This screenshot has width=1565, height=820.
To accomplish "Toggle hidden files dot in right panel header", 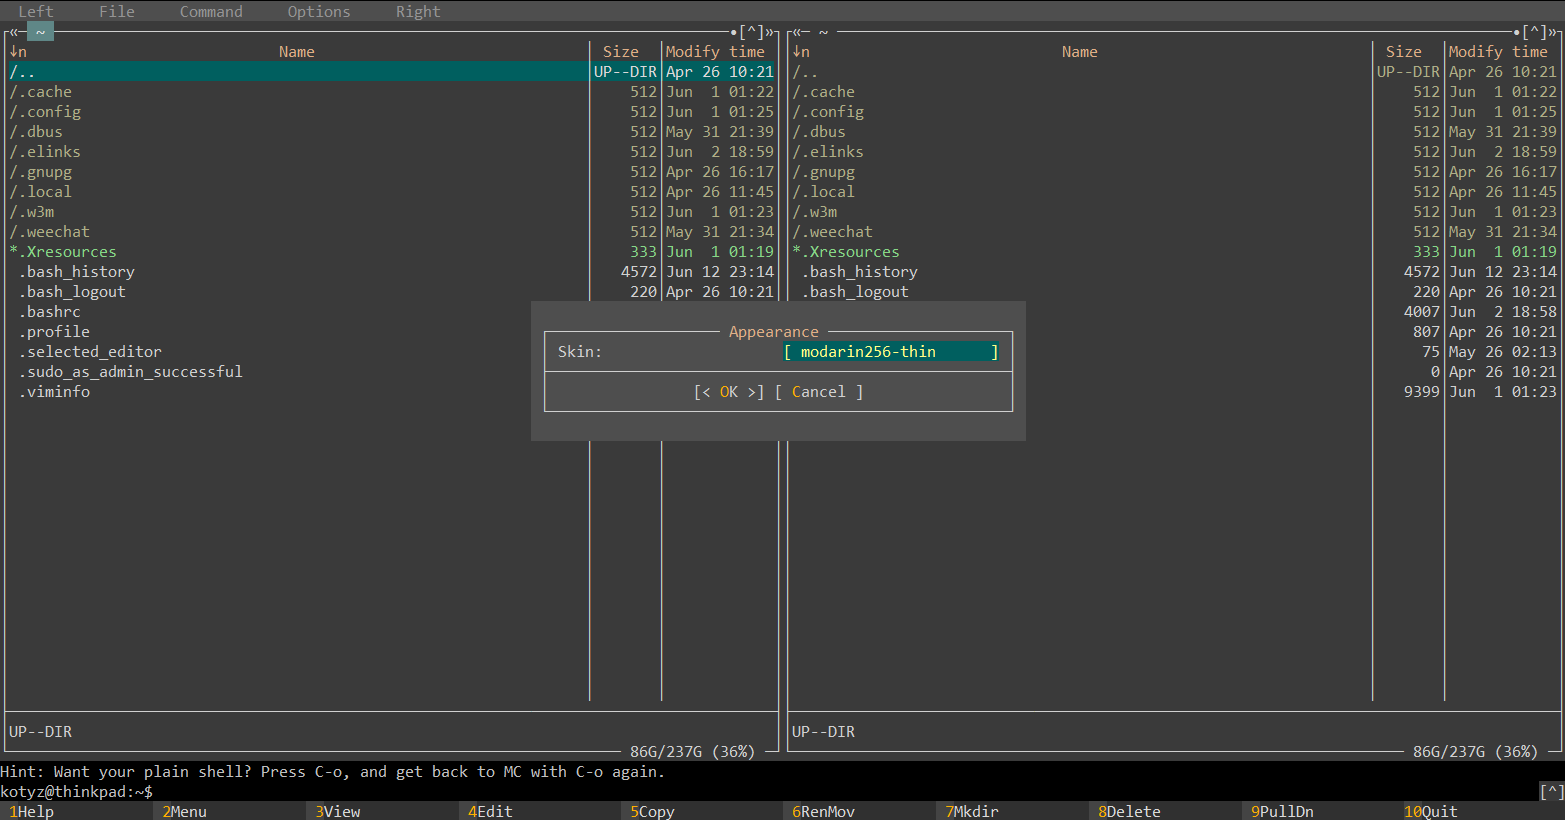I will coord(1517,32).
